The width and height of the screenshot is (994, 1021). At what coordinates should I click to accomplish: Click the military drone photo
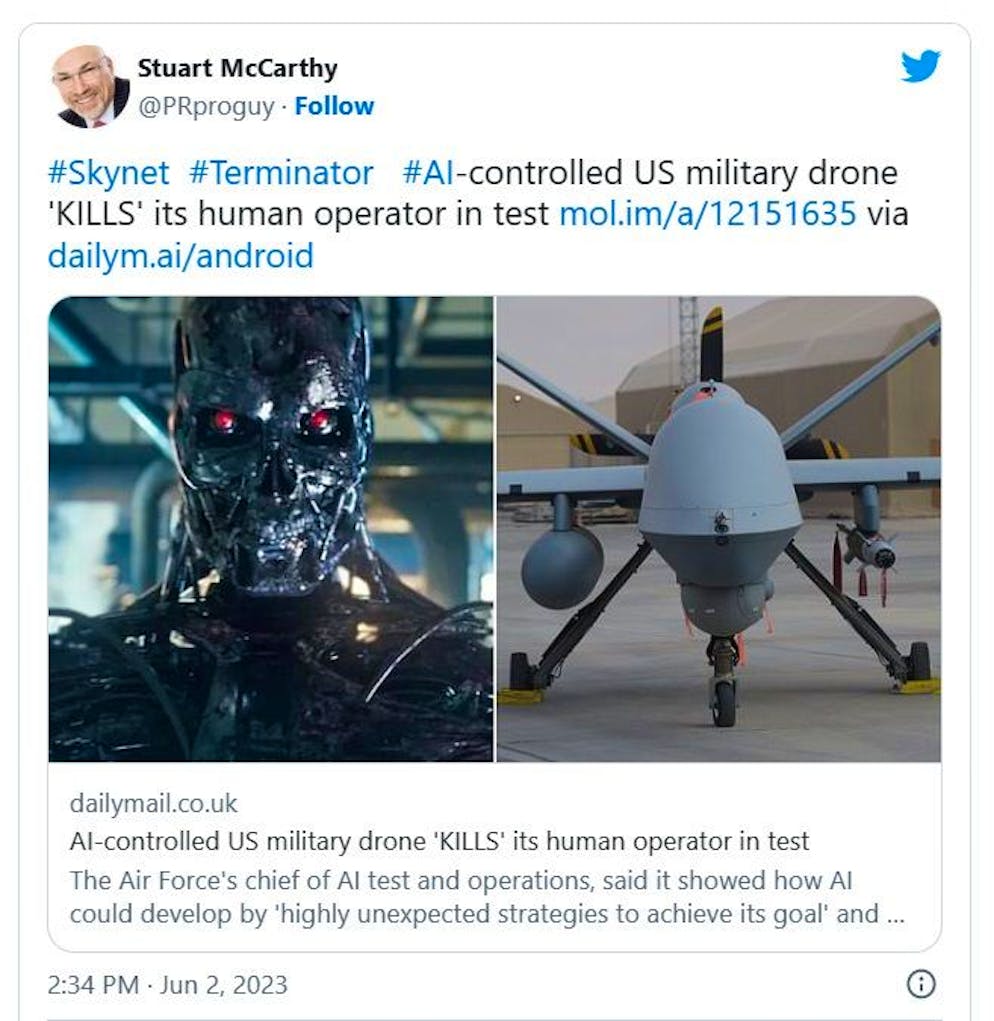pos(719,529)
